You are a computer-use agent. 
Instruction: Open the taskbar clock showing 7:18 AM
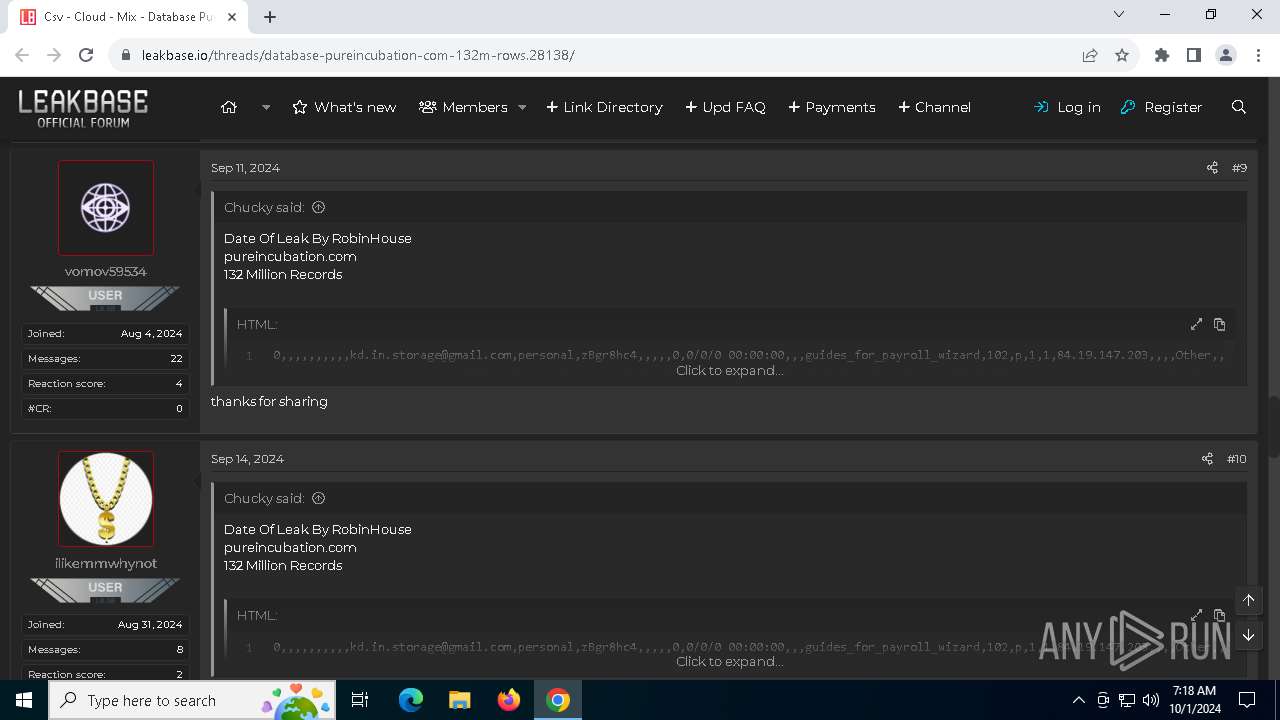click(x=1193, y=700)
